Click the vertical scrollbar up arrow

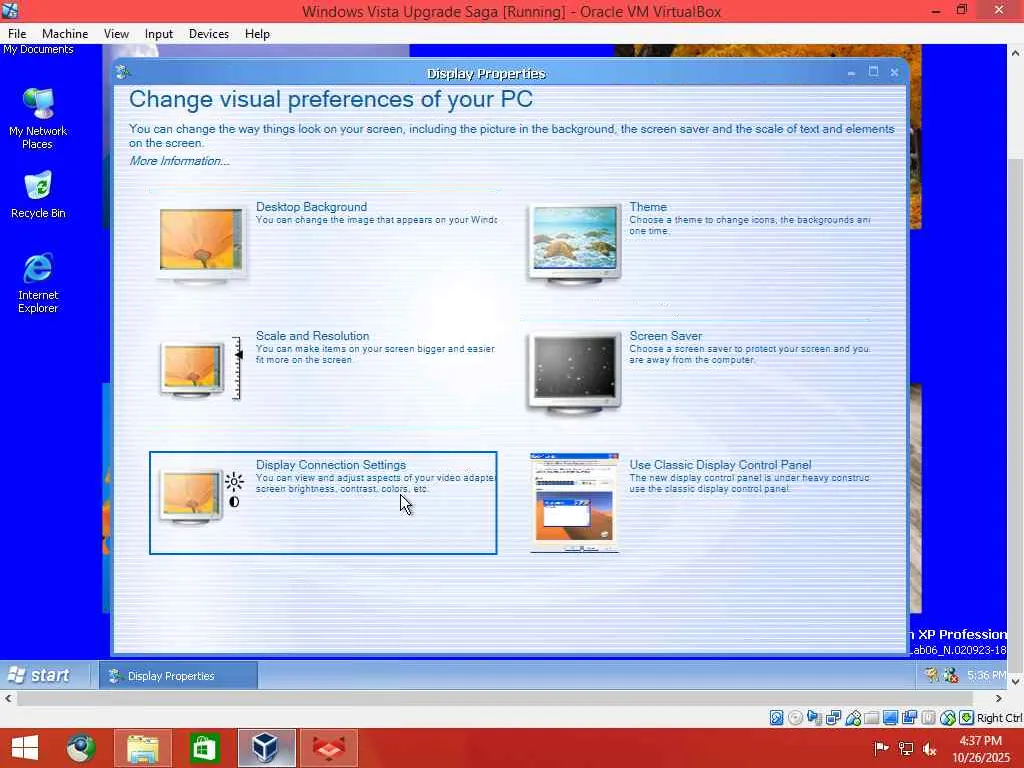(x=1016, y=53)
